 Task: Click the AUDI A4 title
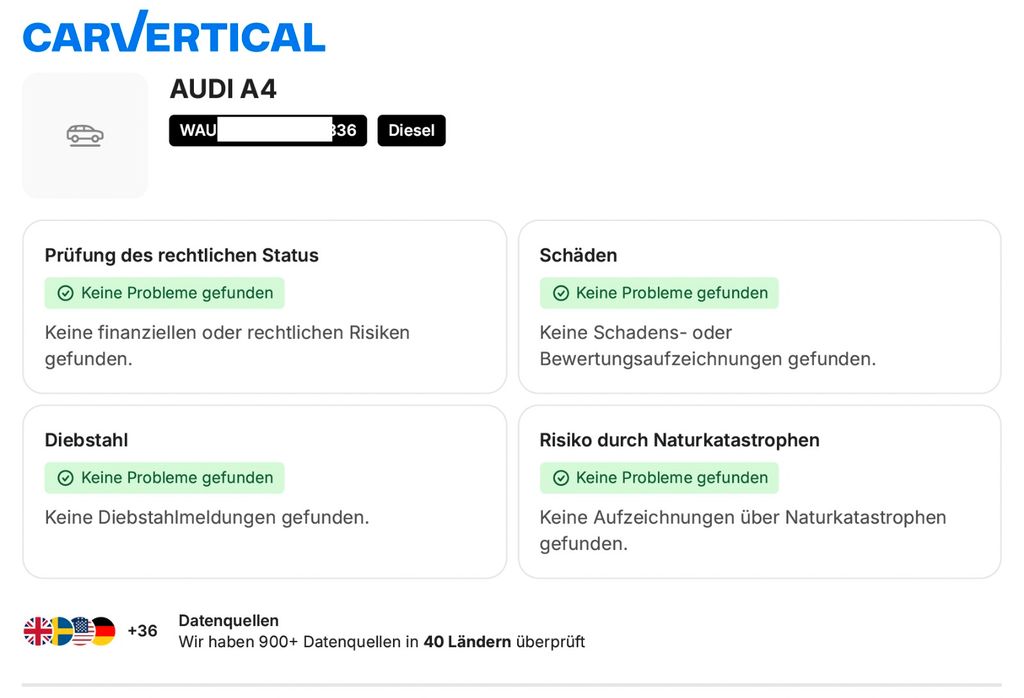tap(223, 89)
